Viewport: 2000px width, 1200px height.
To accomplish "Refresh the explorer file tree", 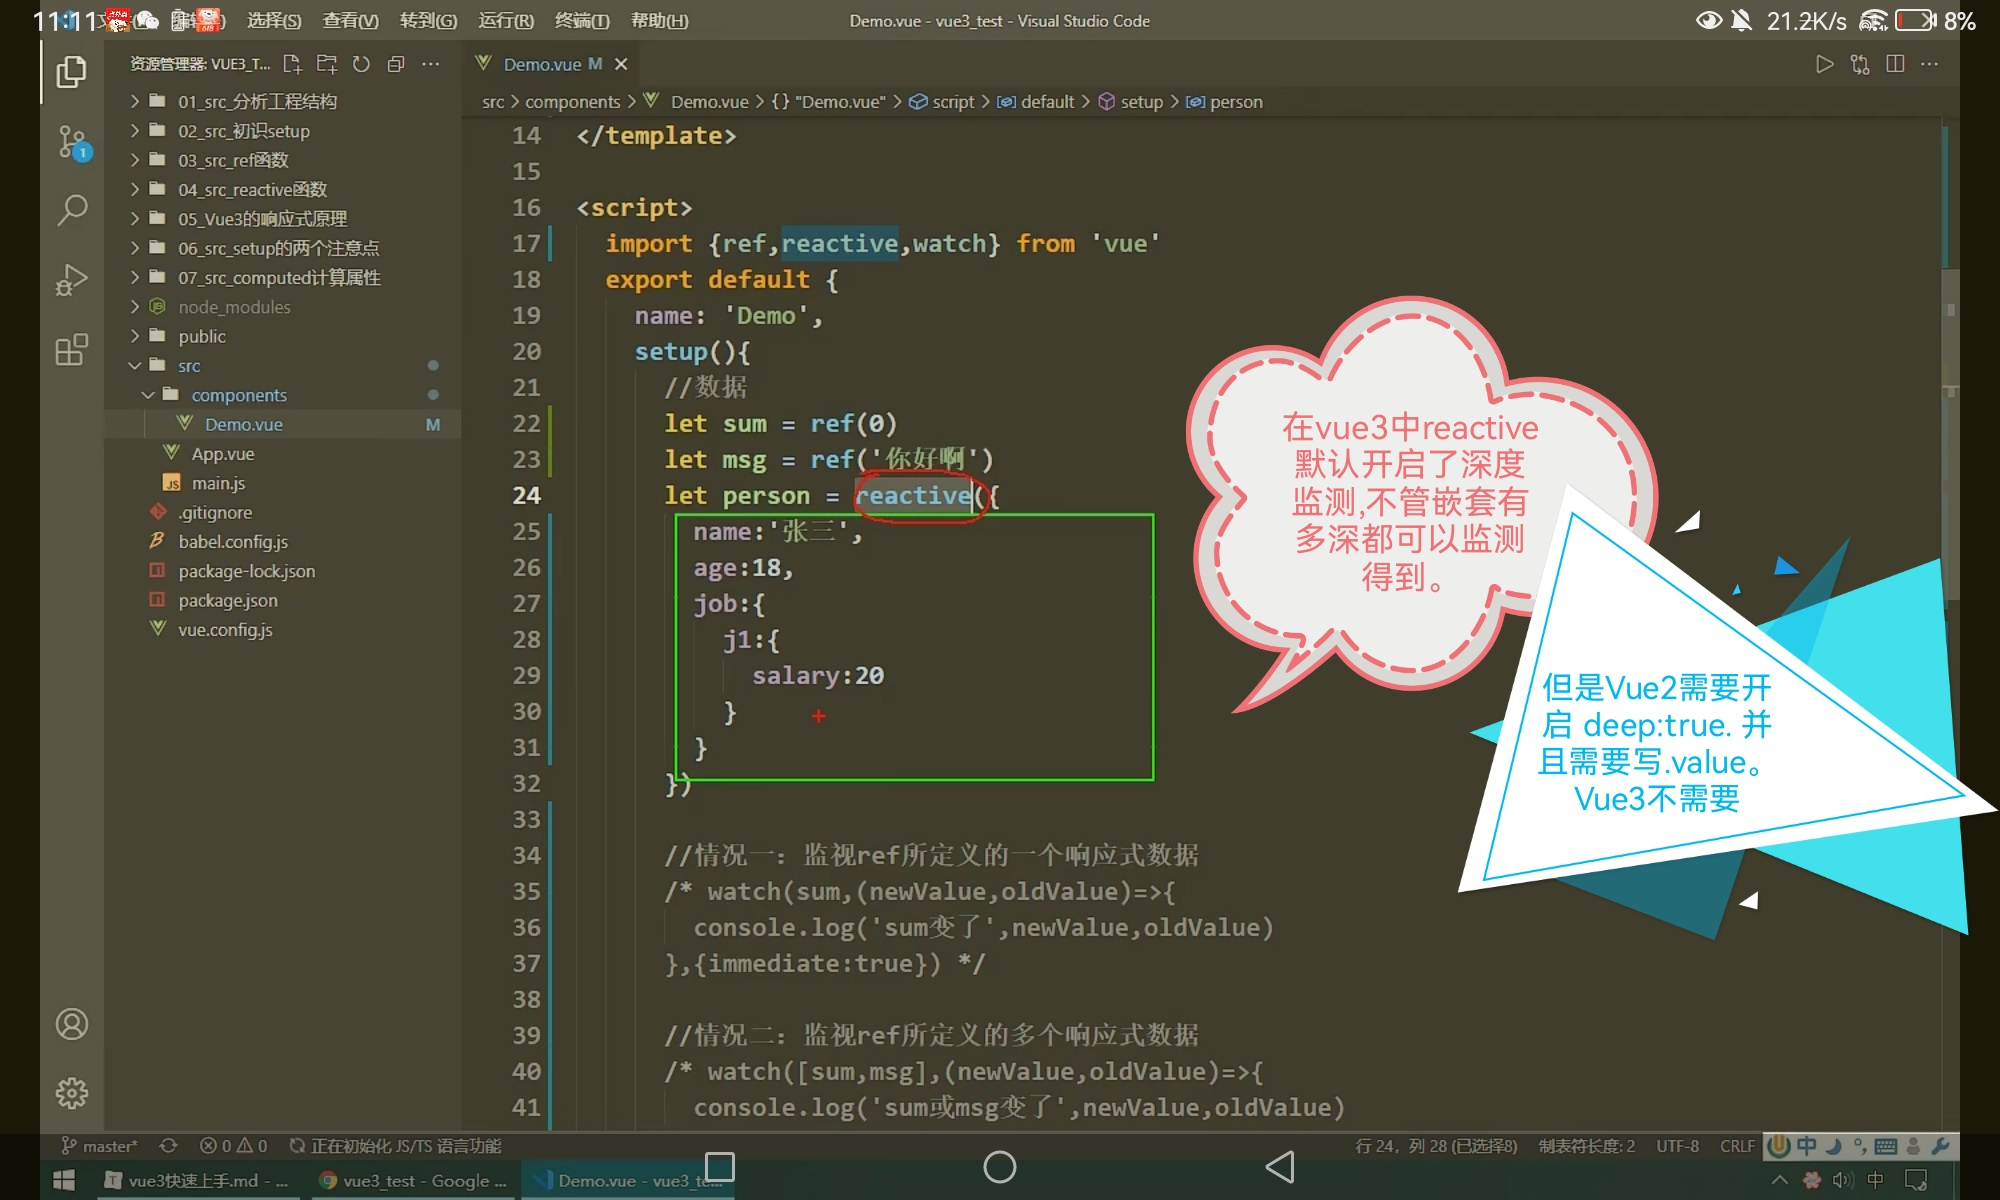I will [361, 64].
